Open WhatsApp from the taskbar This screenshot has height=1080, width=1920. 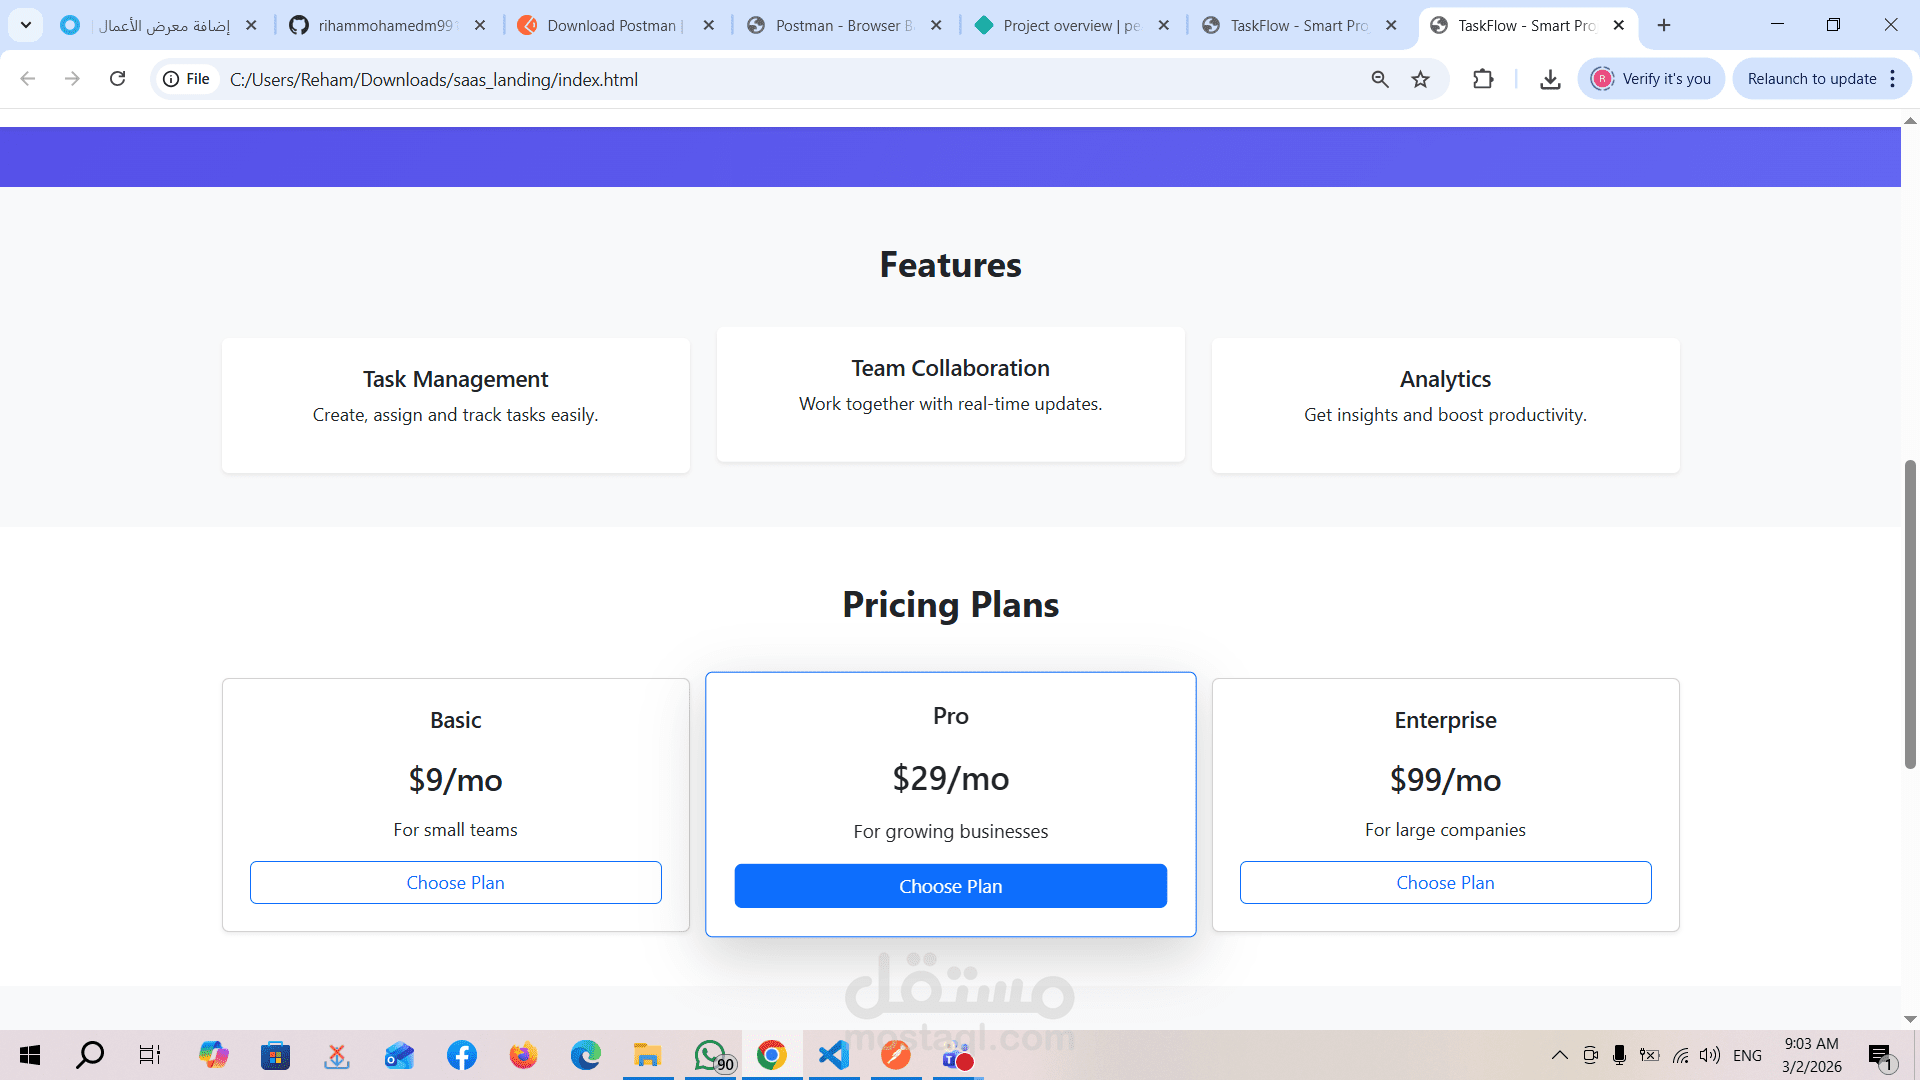(x=711, y=1055)
